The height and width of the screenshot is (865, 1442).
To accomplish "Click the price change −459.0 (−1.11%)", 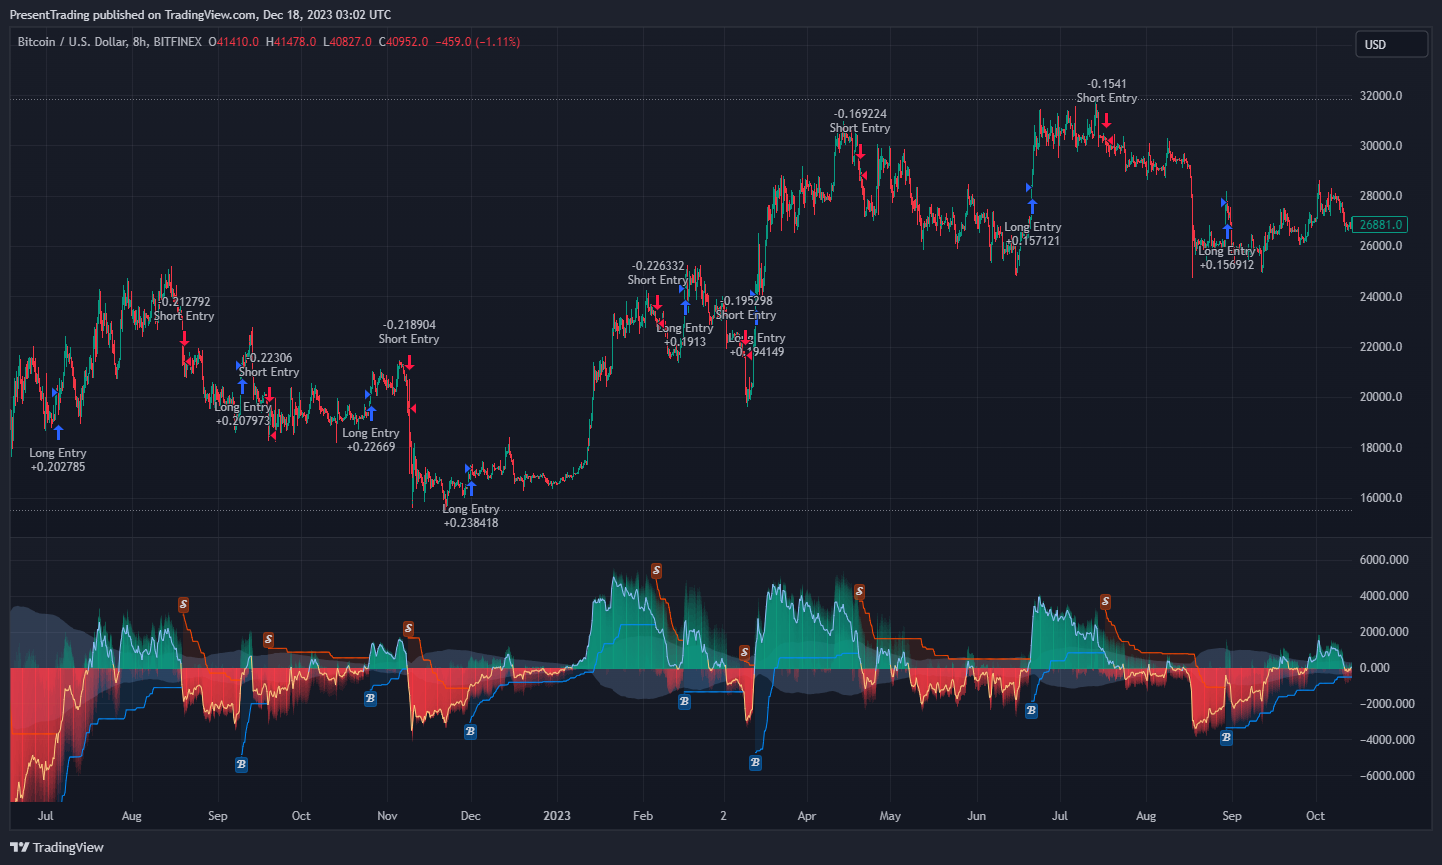I will 478,42.
